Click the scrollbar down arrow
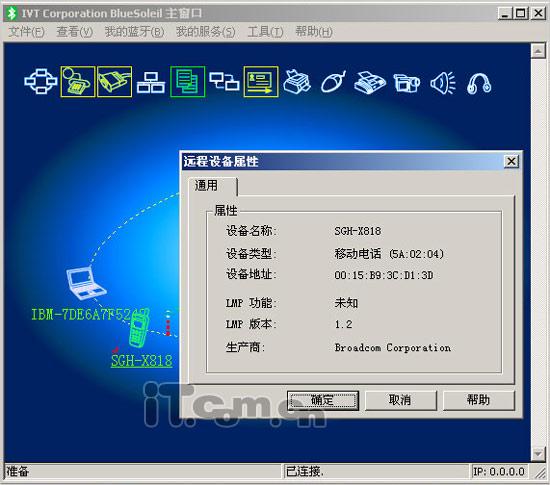Image resolution: width=550 pixels, height=485 pixels. click(x=538, y=454)
